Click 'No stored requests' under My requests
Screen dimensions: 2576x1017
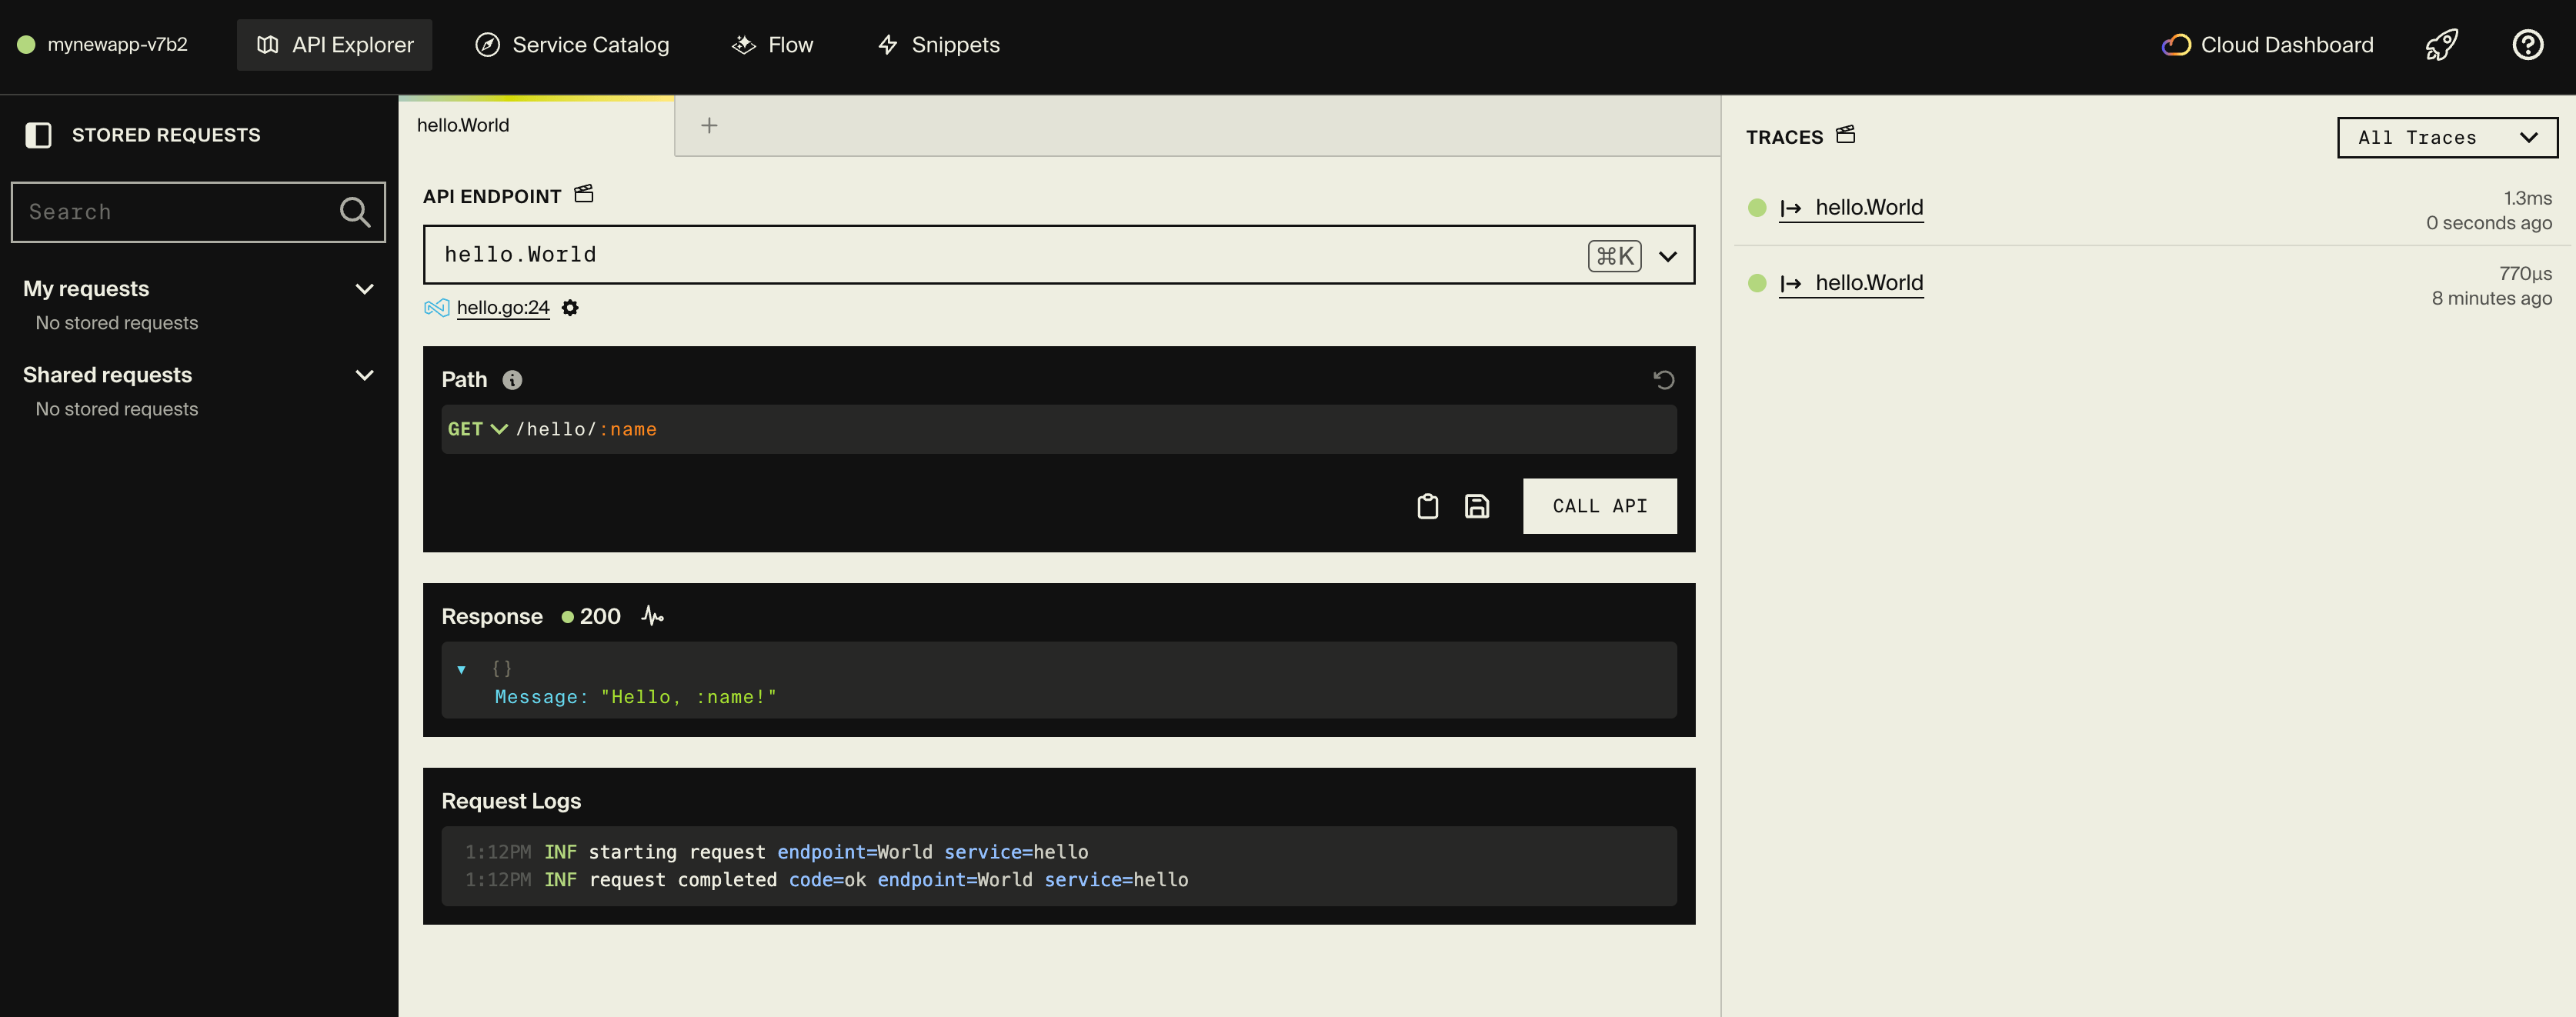pyautogui.click(x=117, y=323)
